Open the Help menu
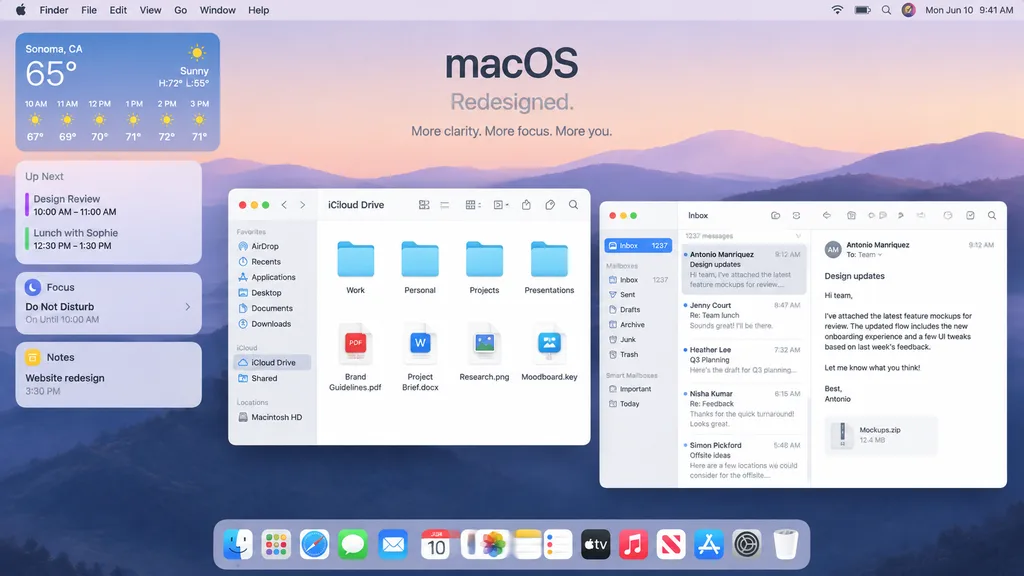 pyautogui.click(x=259, y=10)
